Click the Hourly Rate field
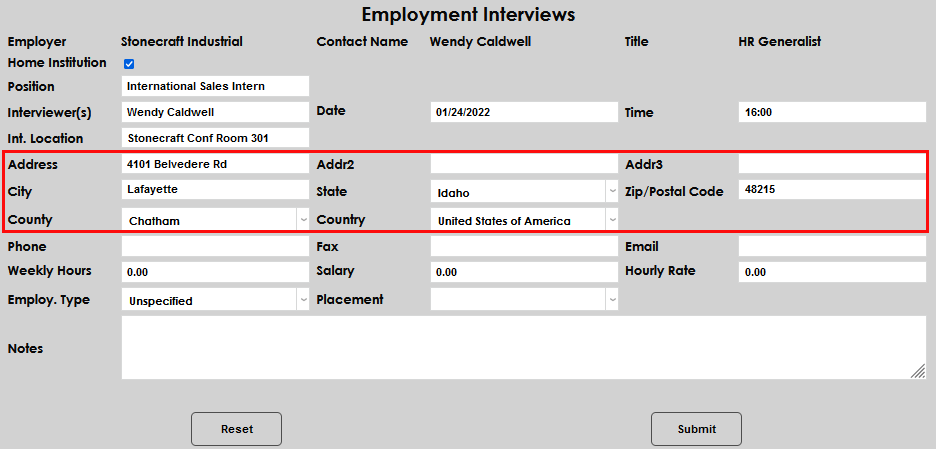Screen dimensions: 936x449 pyautogui.click(x=833, y=272)
